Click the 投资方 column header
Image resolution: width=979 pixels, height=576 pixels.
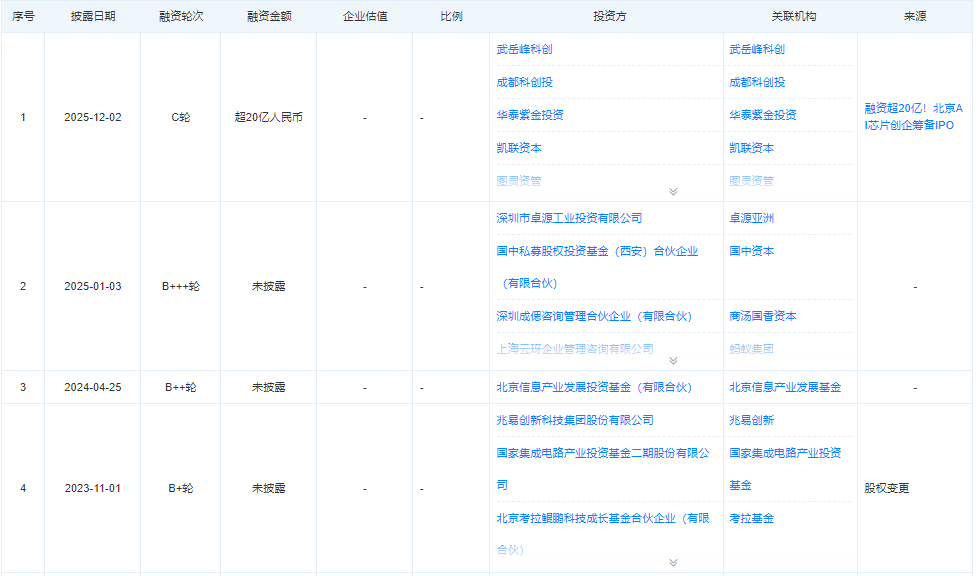[x=609, y=16]
